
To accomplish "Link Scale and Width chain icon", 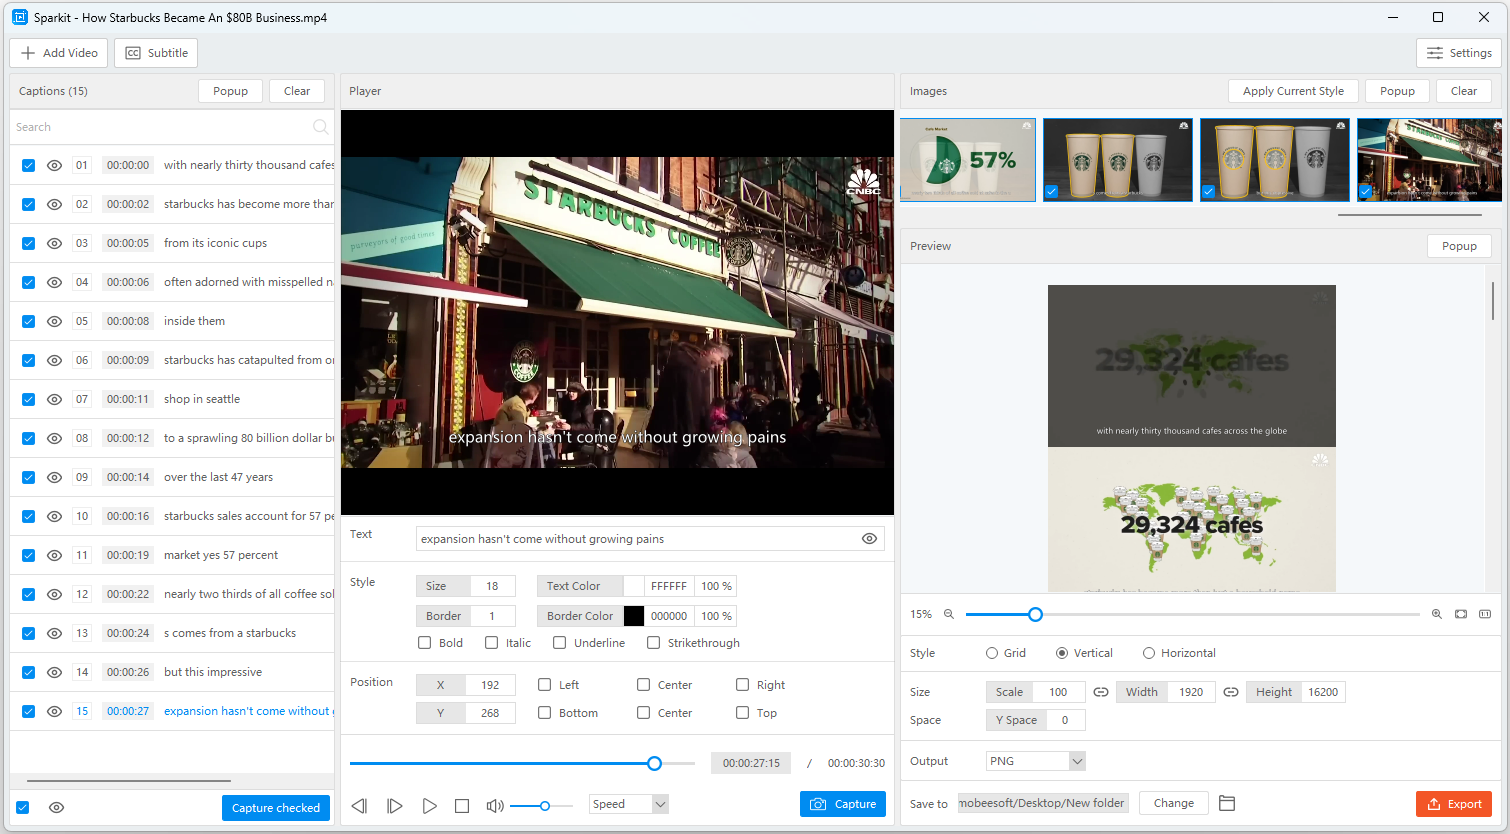I will coord(1101,692).
